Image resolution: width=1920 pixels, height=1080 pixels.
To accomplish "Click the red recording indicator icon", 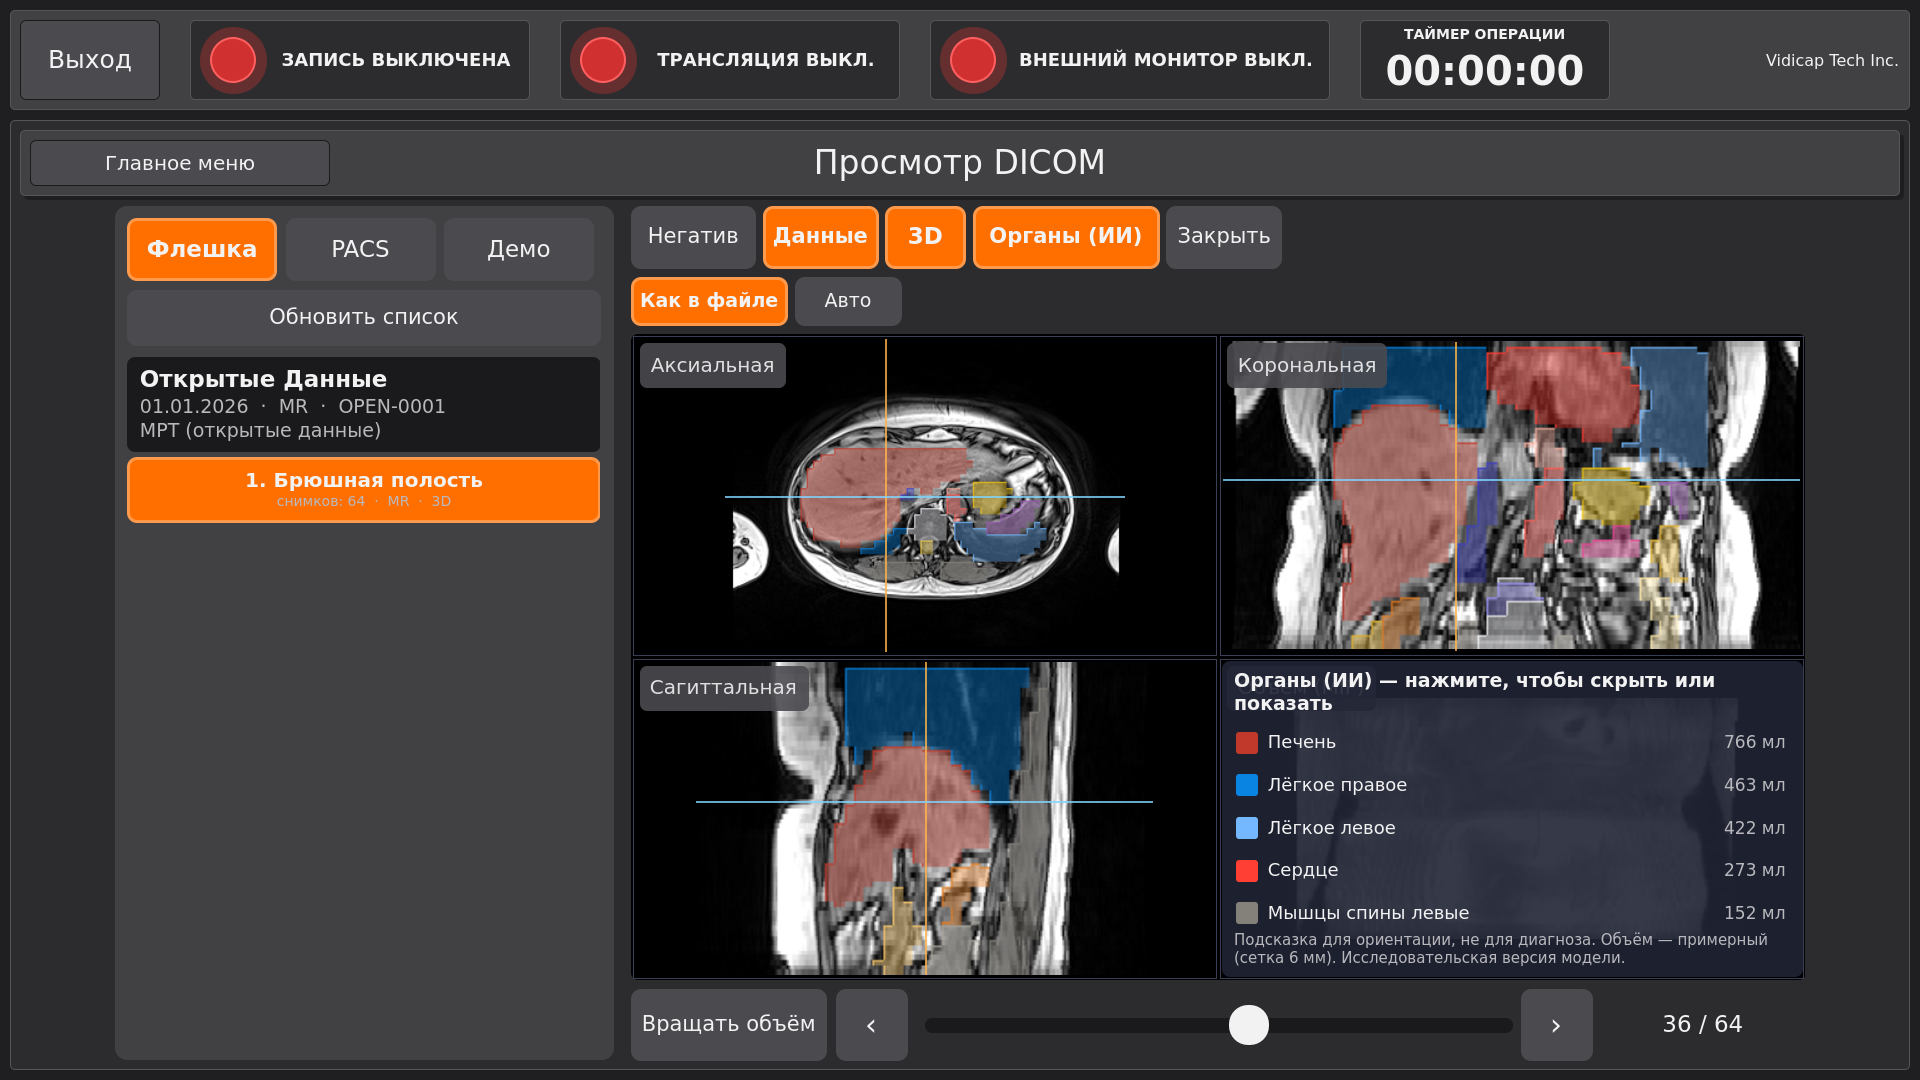I will (x=233, y=60).
